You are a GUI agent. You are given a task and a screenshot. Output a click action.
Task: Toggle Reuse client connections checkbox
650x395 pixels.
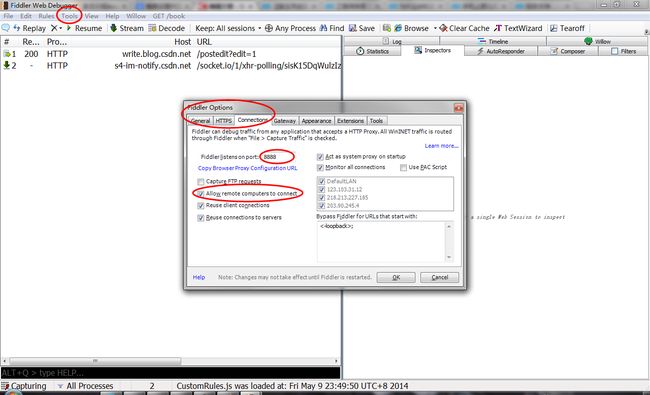tap(201, 206)
